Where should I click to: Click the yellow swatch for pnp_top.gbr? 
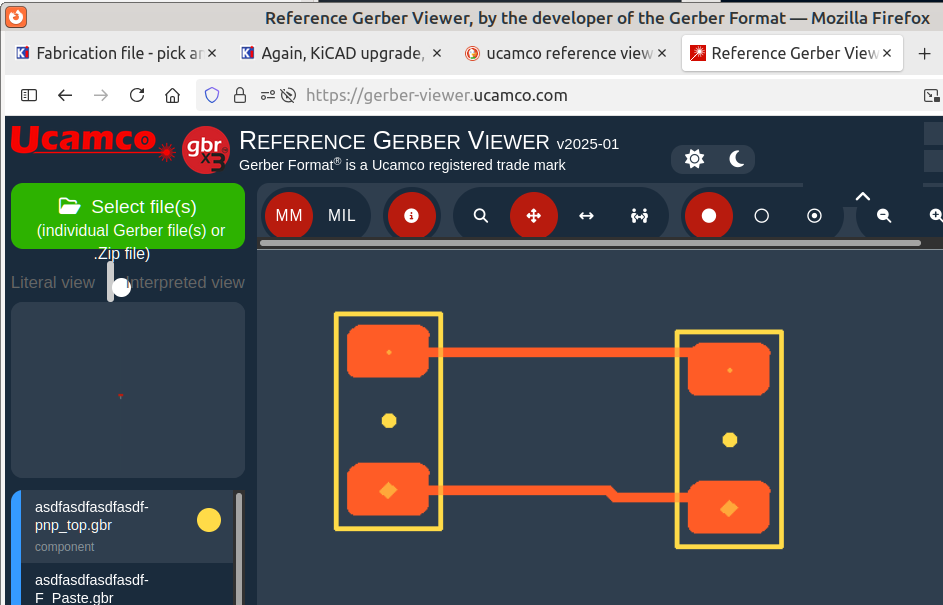(208, 520)
